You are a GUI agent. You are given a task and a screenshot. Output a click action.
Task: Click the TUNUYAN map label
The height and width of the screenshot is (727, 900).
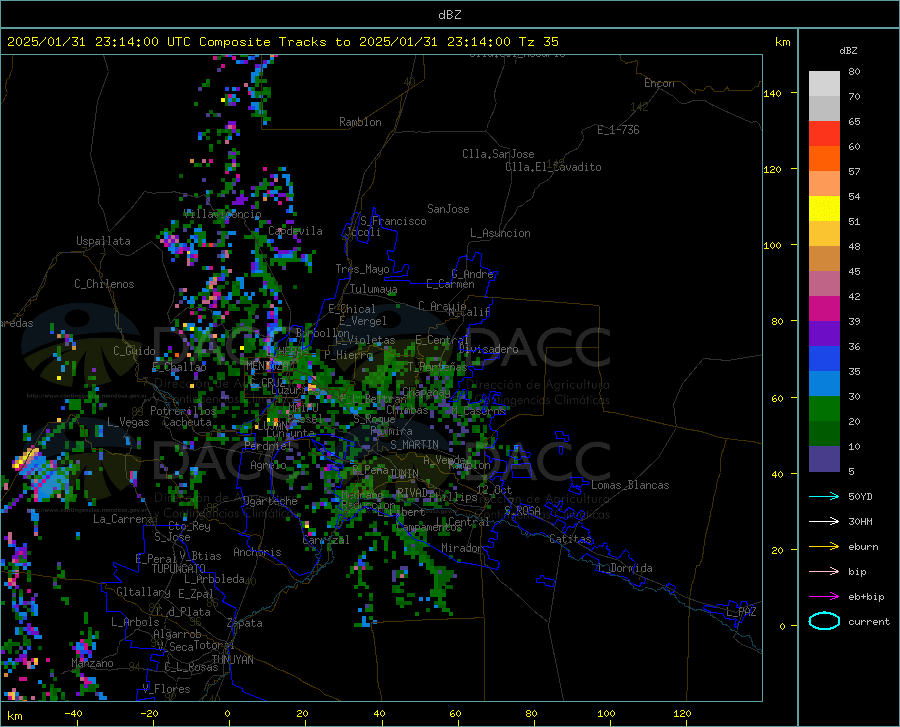pos(232,660)
